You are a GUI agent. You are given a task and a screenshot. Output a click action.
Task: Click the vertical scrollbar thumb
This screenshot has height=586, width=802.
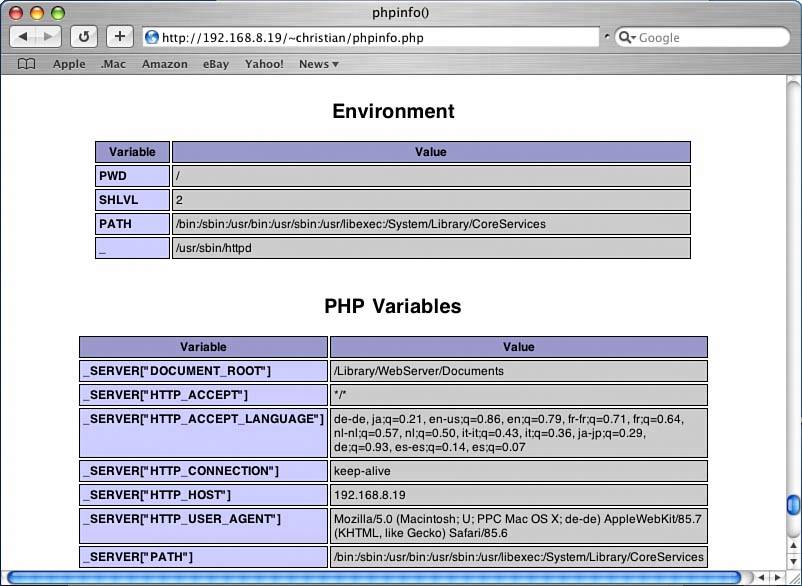[x=793, y=505]
